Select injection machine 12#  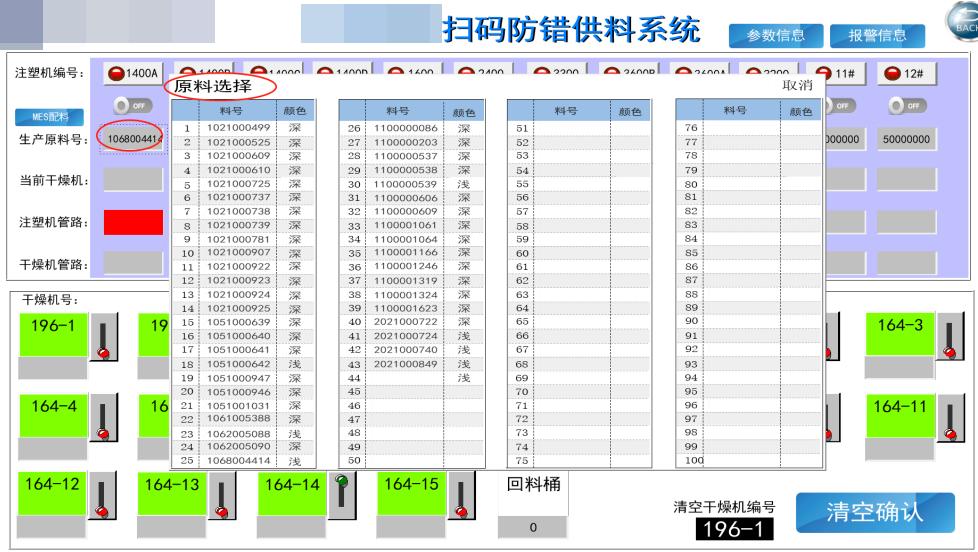906,74
